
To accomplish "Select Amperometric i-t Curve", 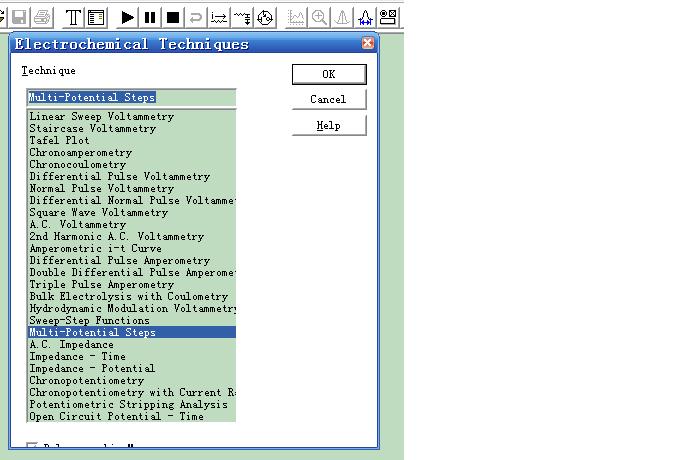I will (131, 248).
